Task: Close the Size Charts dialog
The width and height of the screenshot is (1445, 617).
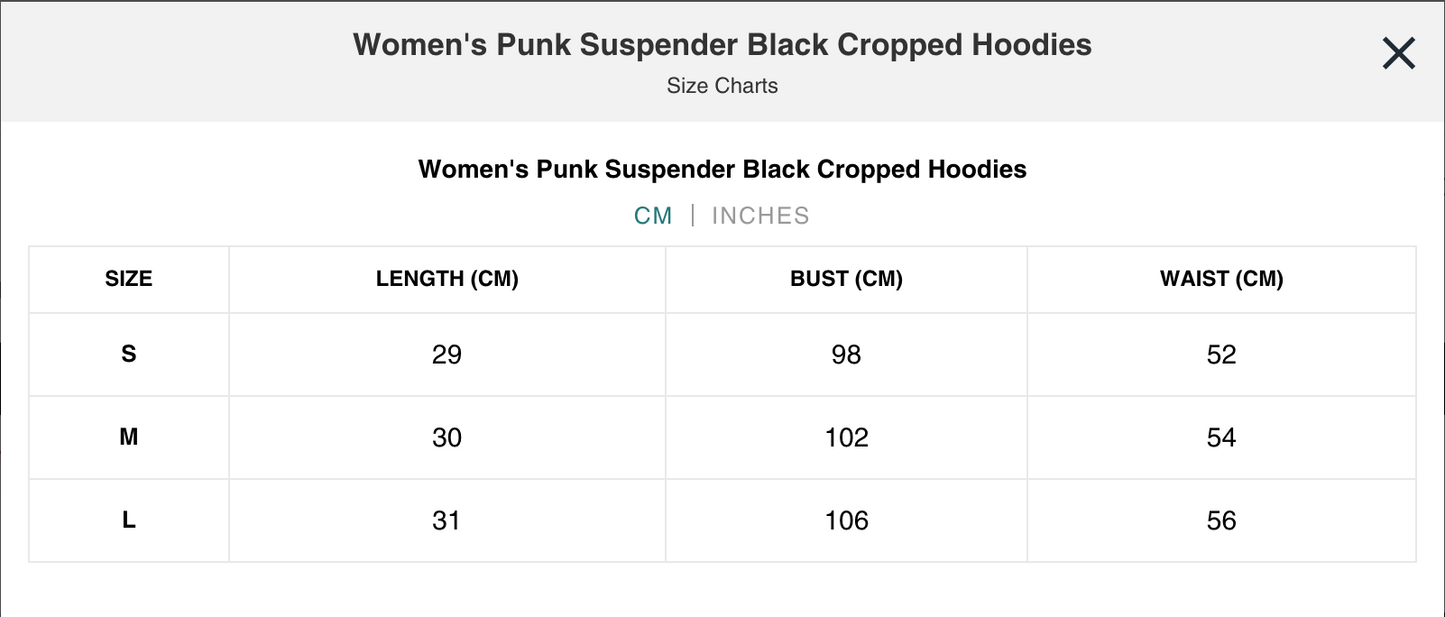Action: (x=1397, y=52)
